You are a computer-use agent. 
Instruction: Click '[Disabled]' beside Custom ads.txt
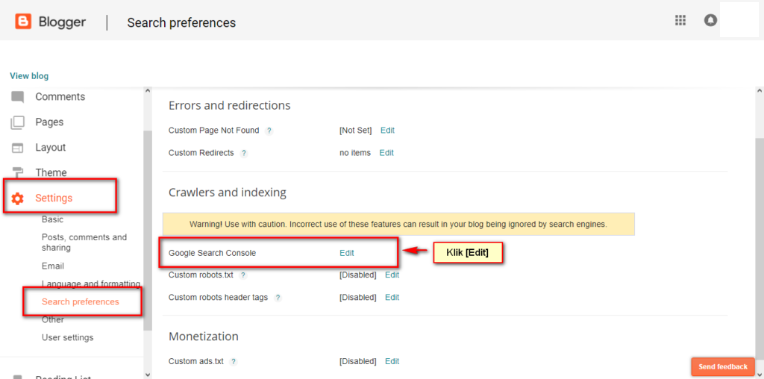tap(358, 361)
